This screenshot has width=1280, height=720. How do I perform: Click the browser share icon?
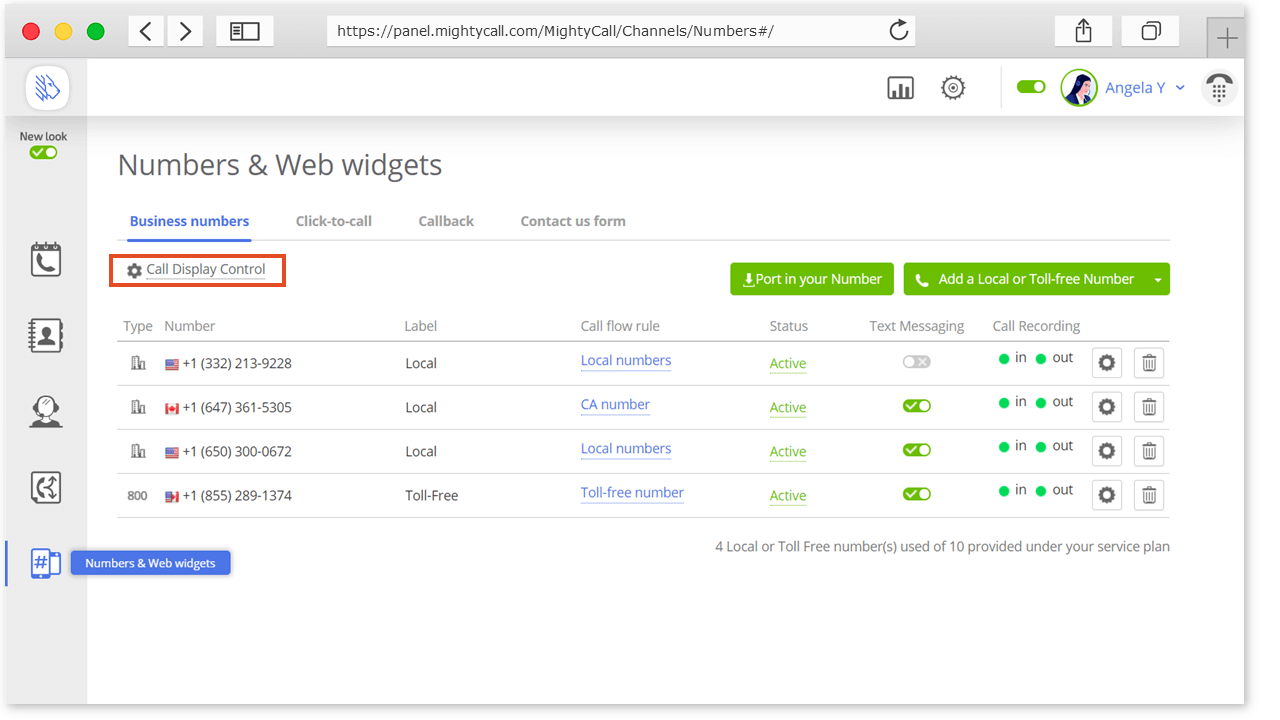[1083, 31]
